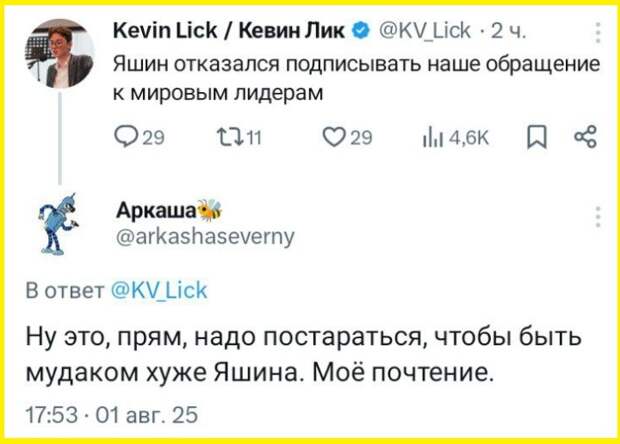
Task: Open Kevin Lick / Кевин Лик name
Action: click(230, 32)
